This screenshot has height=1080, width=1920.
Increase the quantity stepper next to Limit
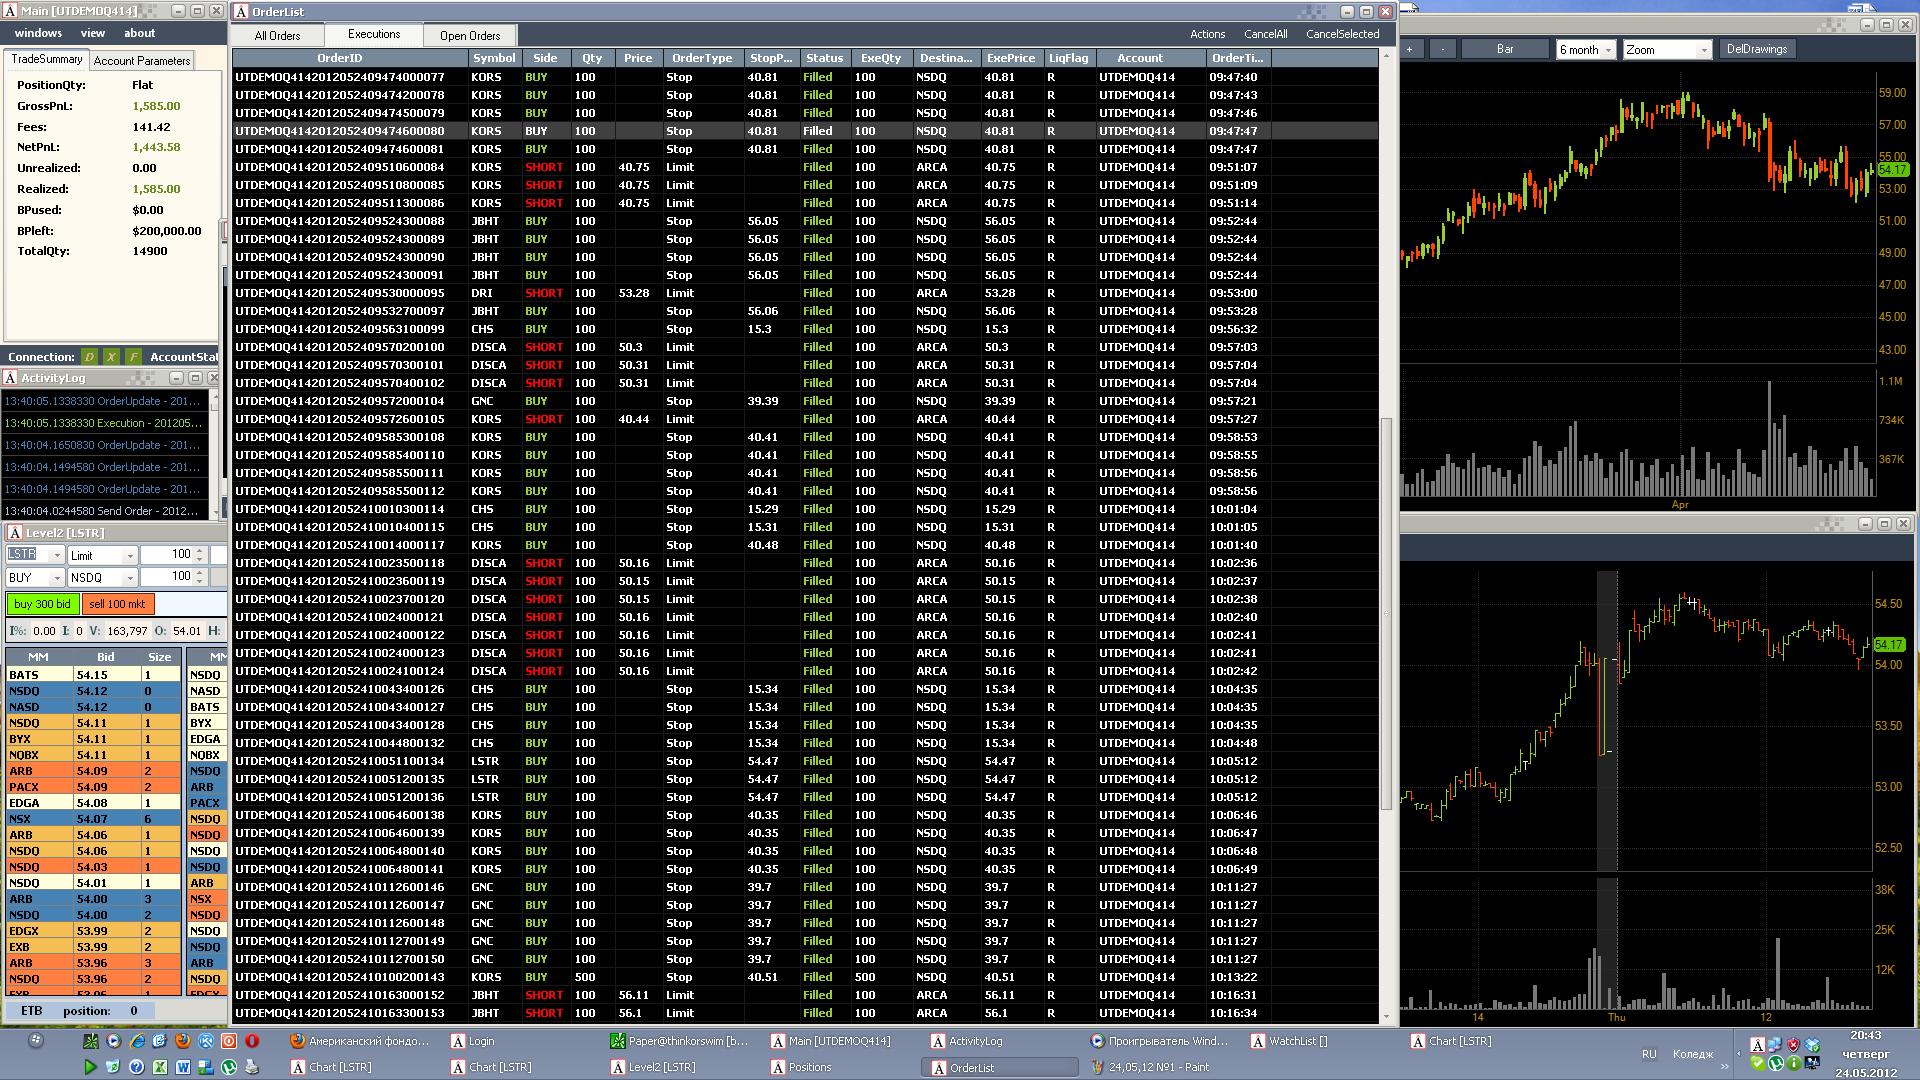[x=200, y=550]
